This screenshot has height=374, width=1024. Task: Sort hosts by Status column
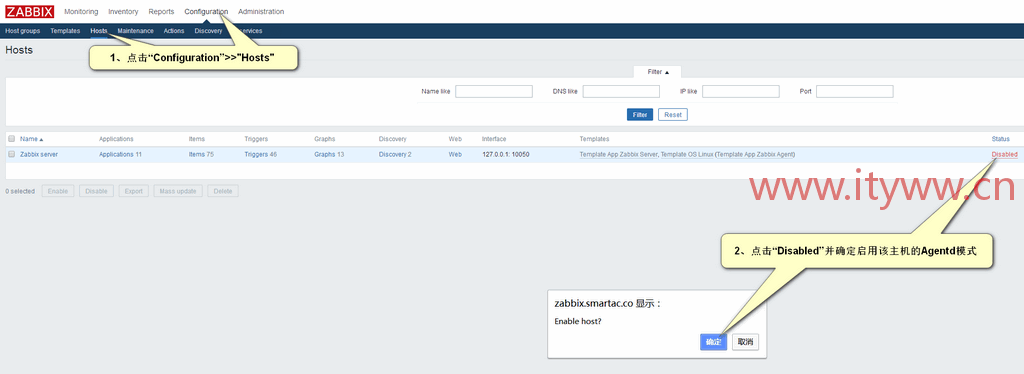tap(1000, 139)
